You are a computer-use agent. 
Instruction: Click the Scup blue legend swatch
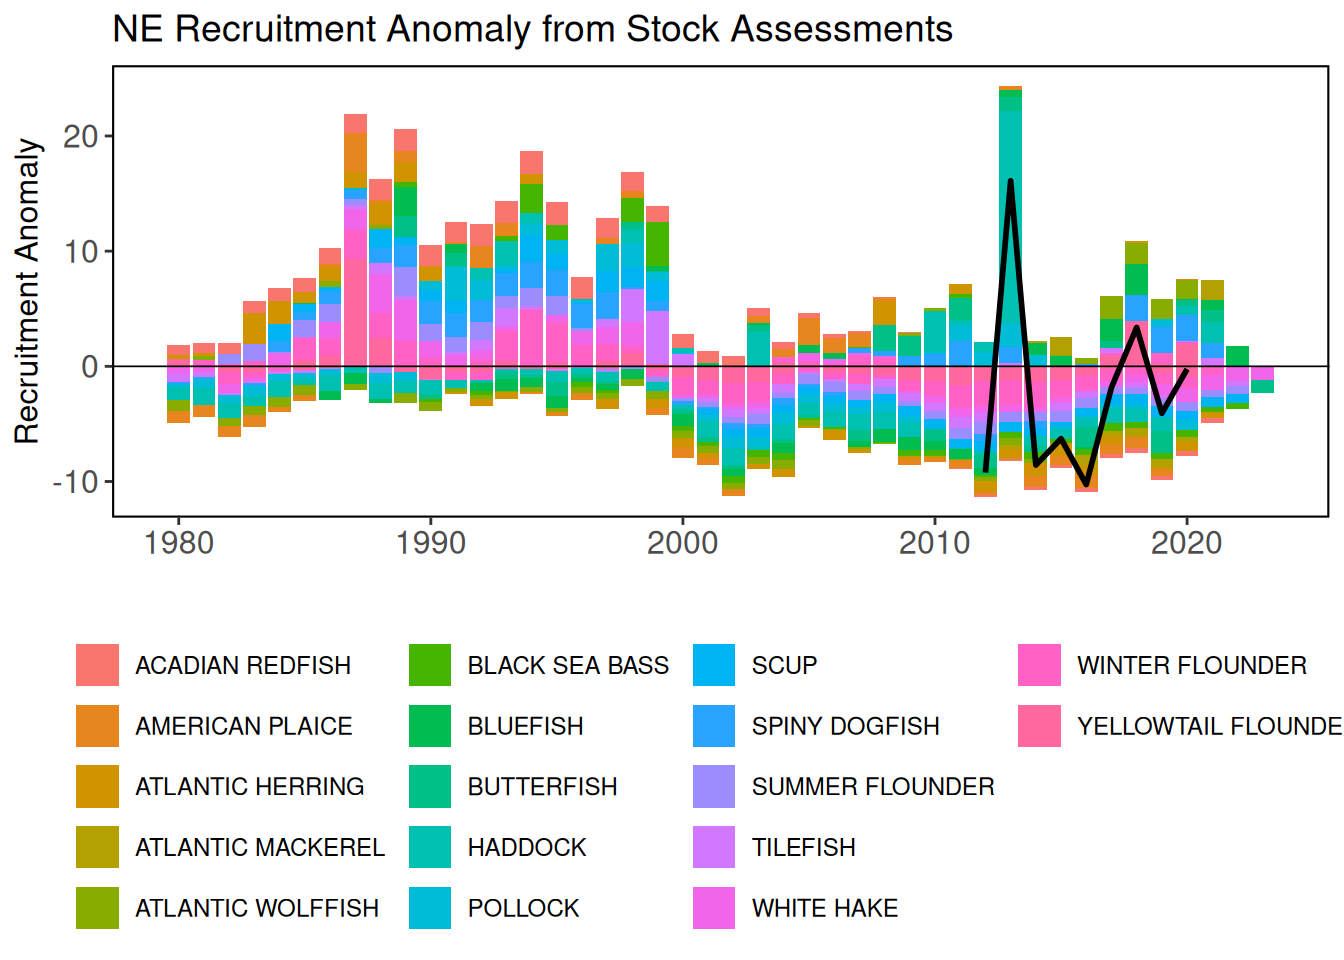714,665
